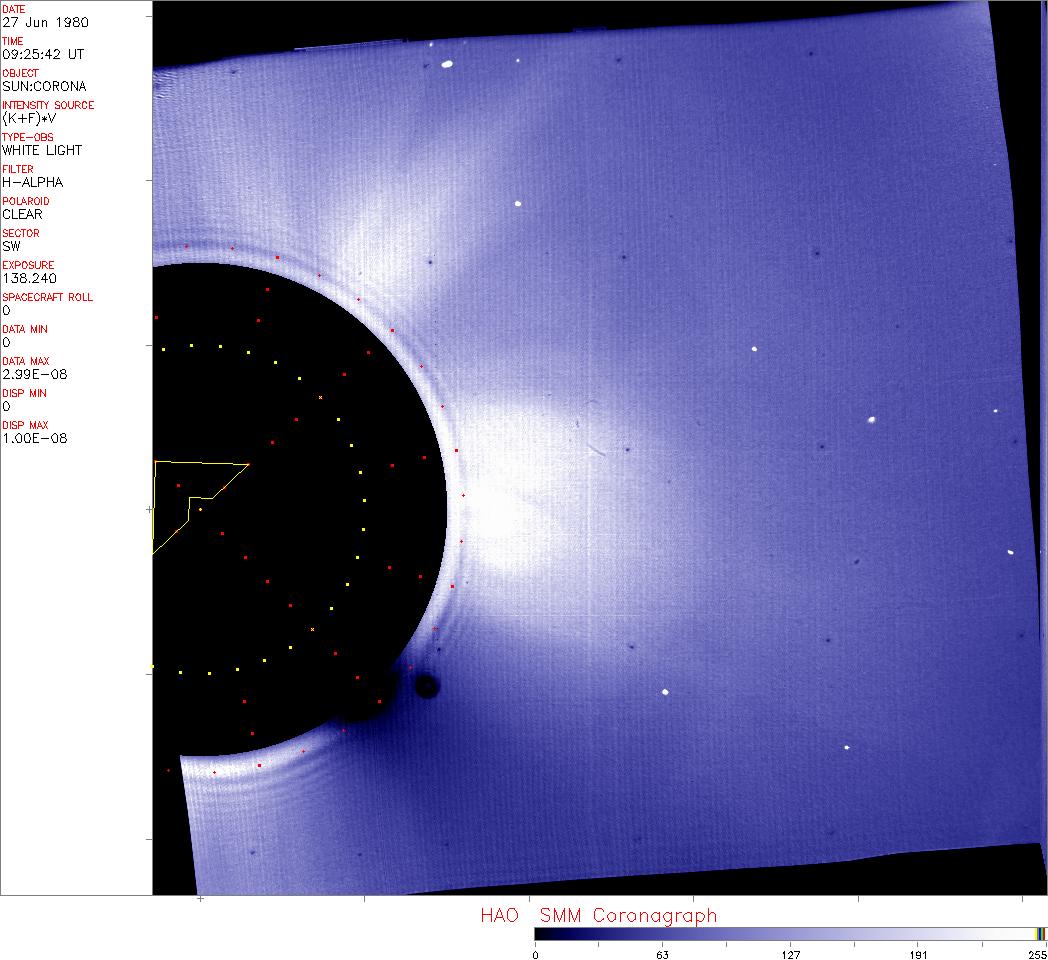Click the color bar at the 127 mark

[x=790, y=933]
